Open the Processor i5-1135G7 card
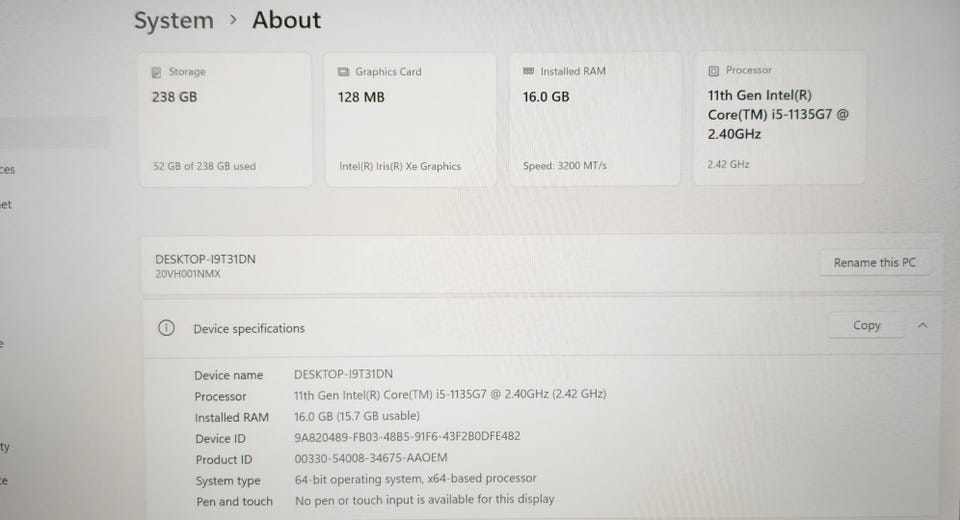The image size is (960, 520). [x=779, y=118]
